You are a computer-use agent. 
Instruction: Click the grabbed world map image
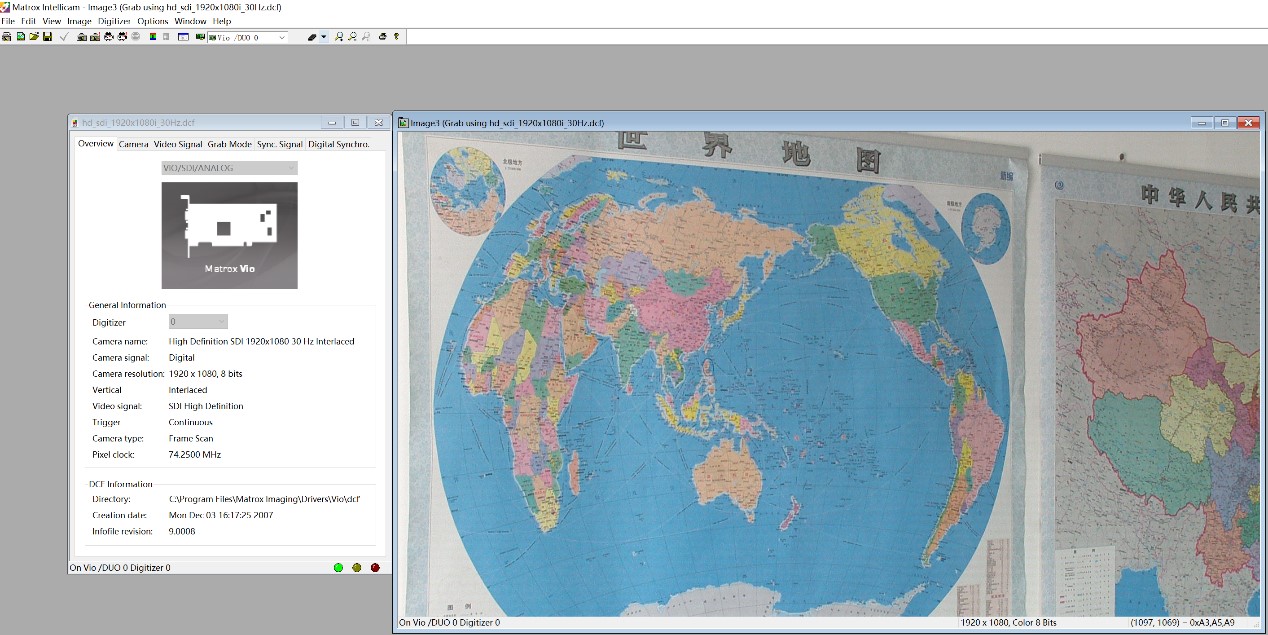[830, 375]
